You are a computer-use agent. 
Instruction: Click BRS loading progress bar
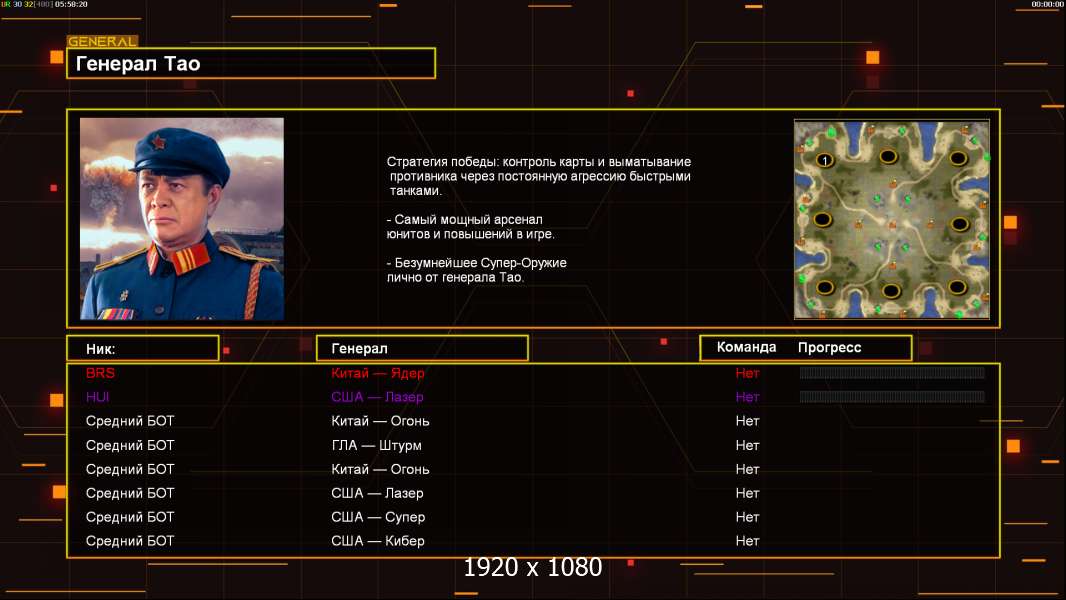tap(892, 372)
